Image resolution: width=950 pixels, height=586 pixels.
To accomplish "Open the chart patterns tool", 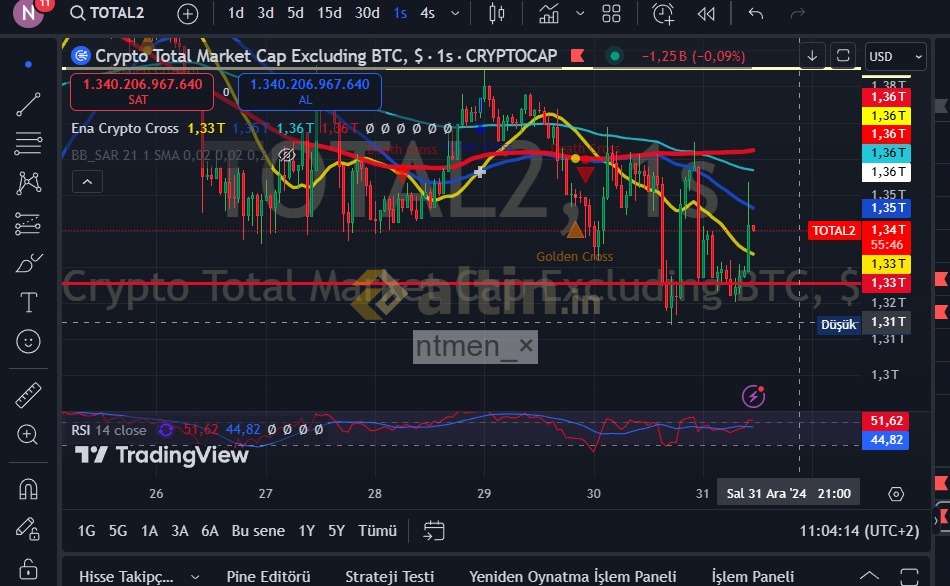I will (28, 182).
